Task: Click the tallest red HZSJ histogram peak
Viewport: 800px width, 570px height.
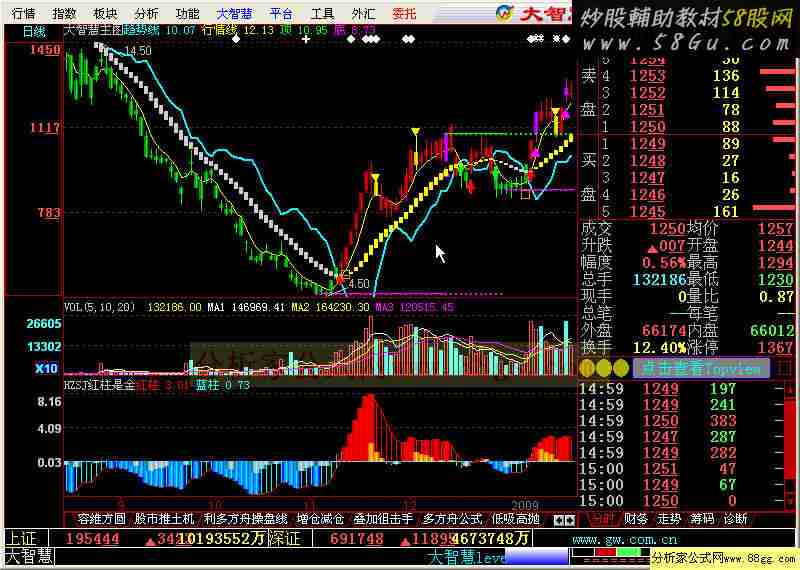Action: click(369, 428)
